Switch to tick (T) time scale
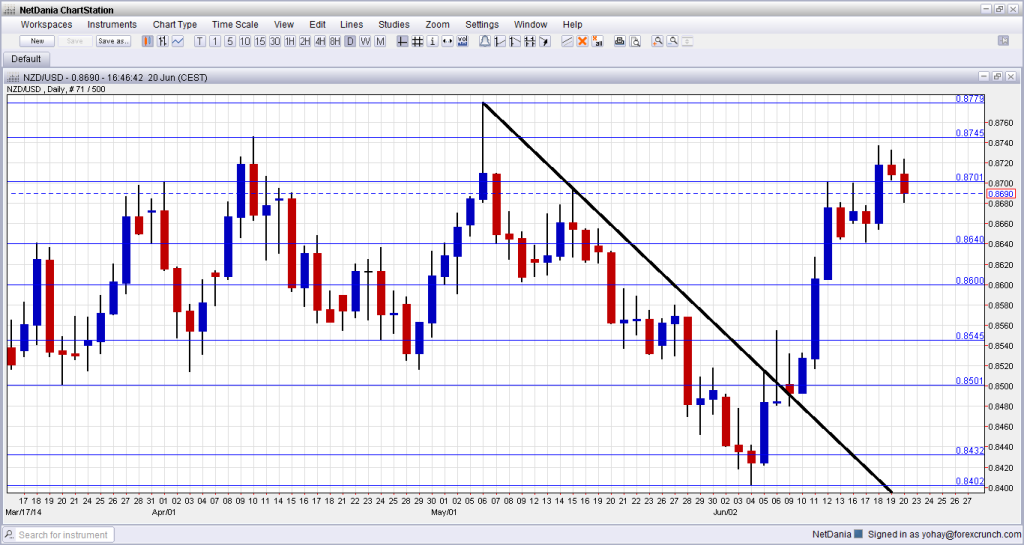The image size is (1024, 545). (200, 41)
